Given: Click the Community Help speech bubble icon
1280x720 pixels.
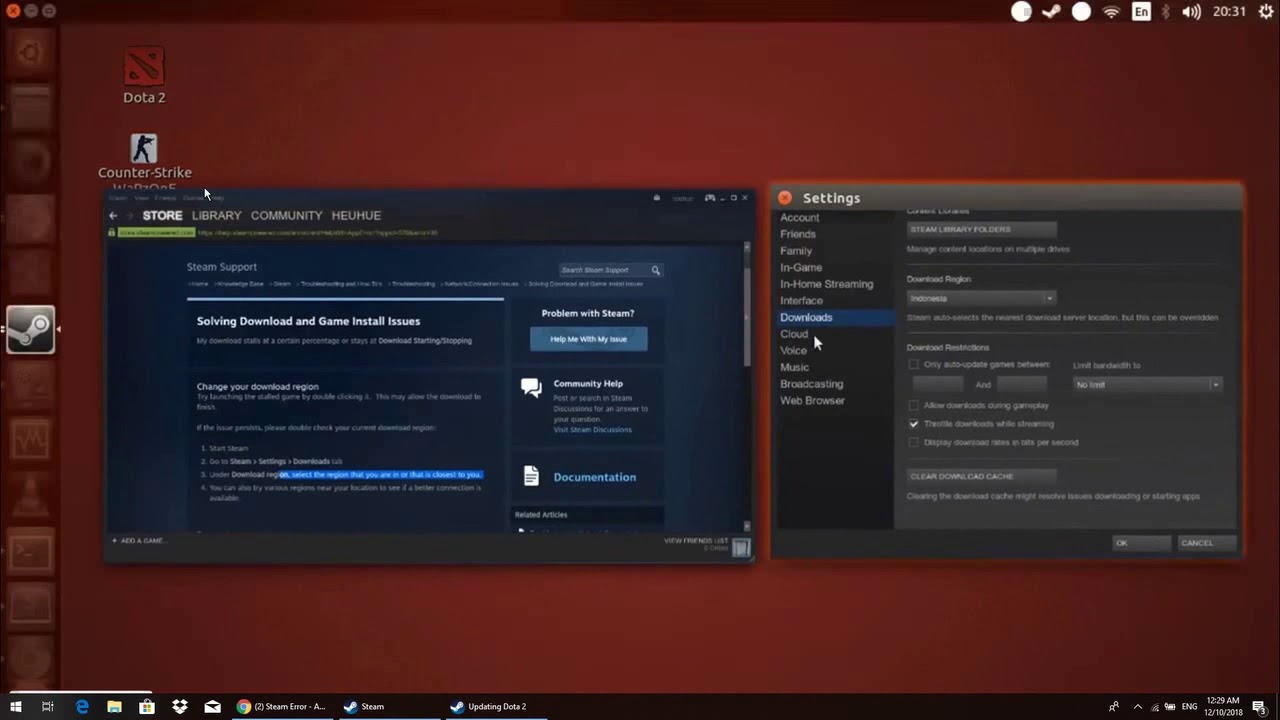Looking at the screenshot, I should coord(531,388).
